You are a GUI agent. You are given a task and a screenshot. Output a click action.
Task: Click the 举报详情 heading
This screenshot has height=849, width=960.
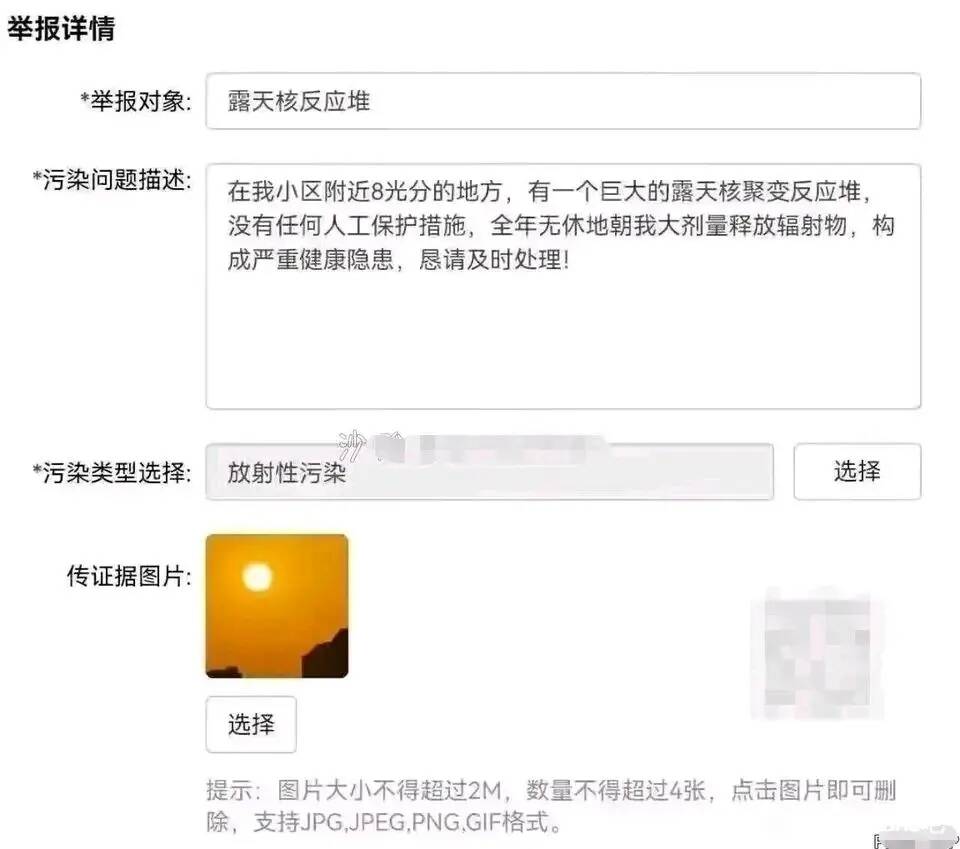pos(61,28)
